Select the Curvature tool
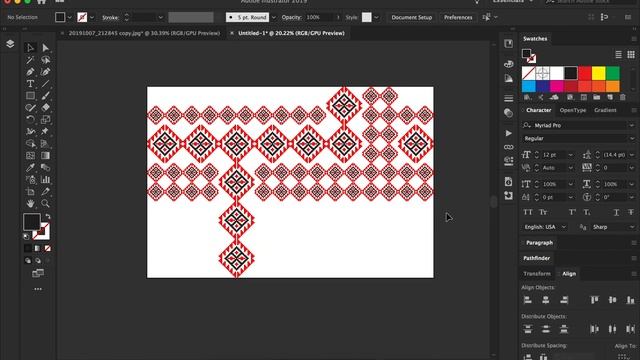The height and width of the screenshot is (360, 640). (x=45, y=72)
